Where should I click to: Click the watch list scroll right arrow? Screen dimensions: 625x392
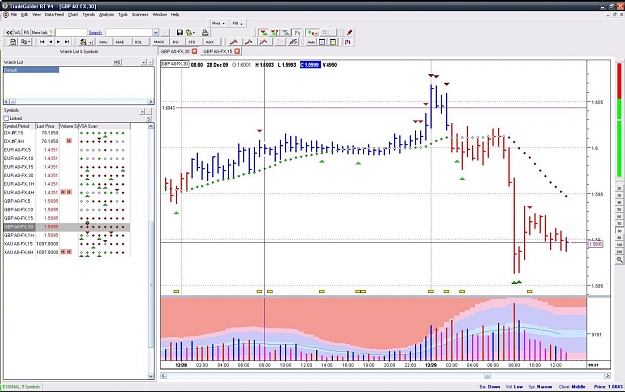click(151, 101)
